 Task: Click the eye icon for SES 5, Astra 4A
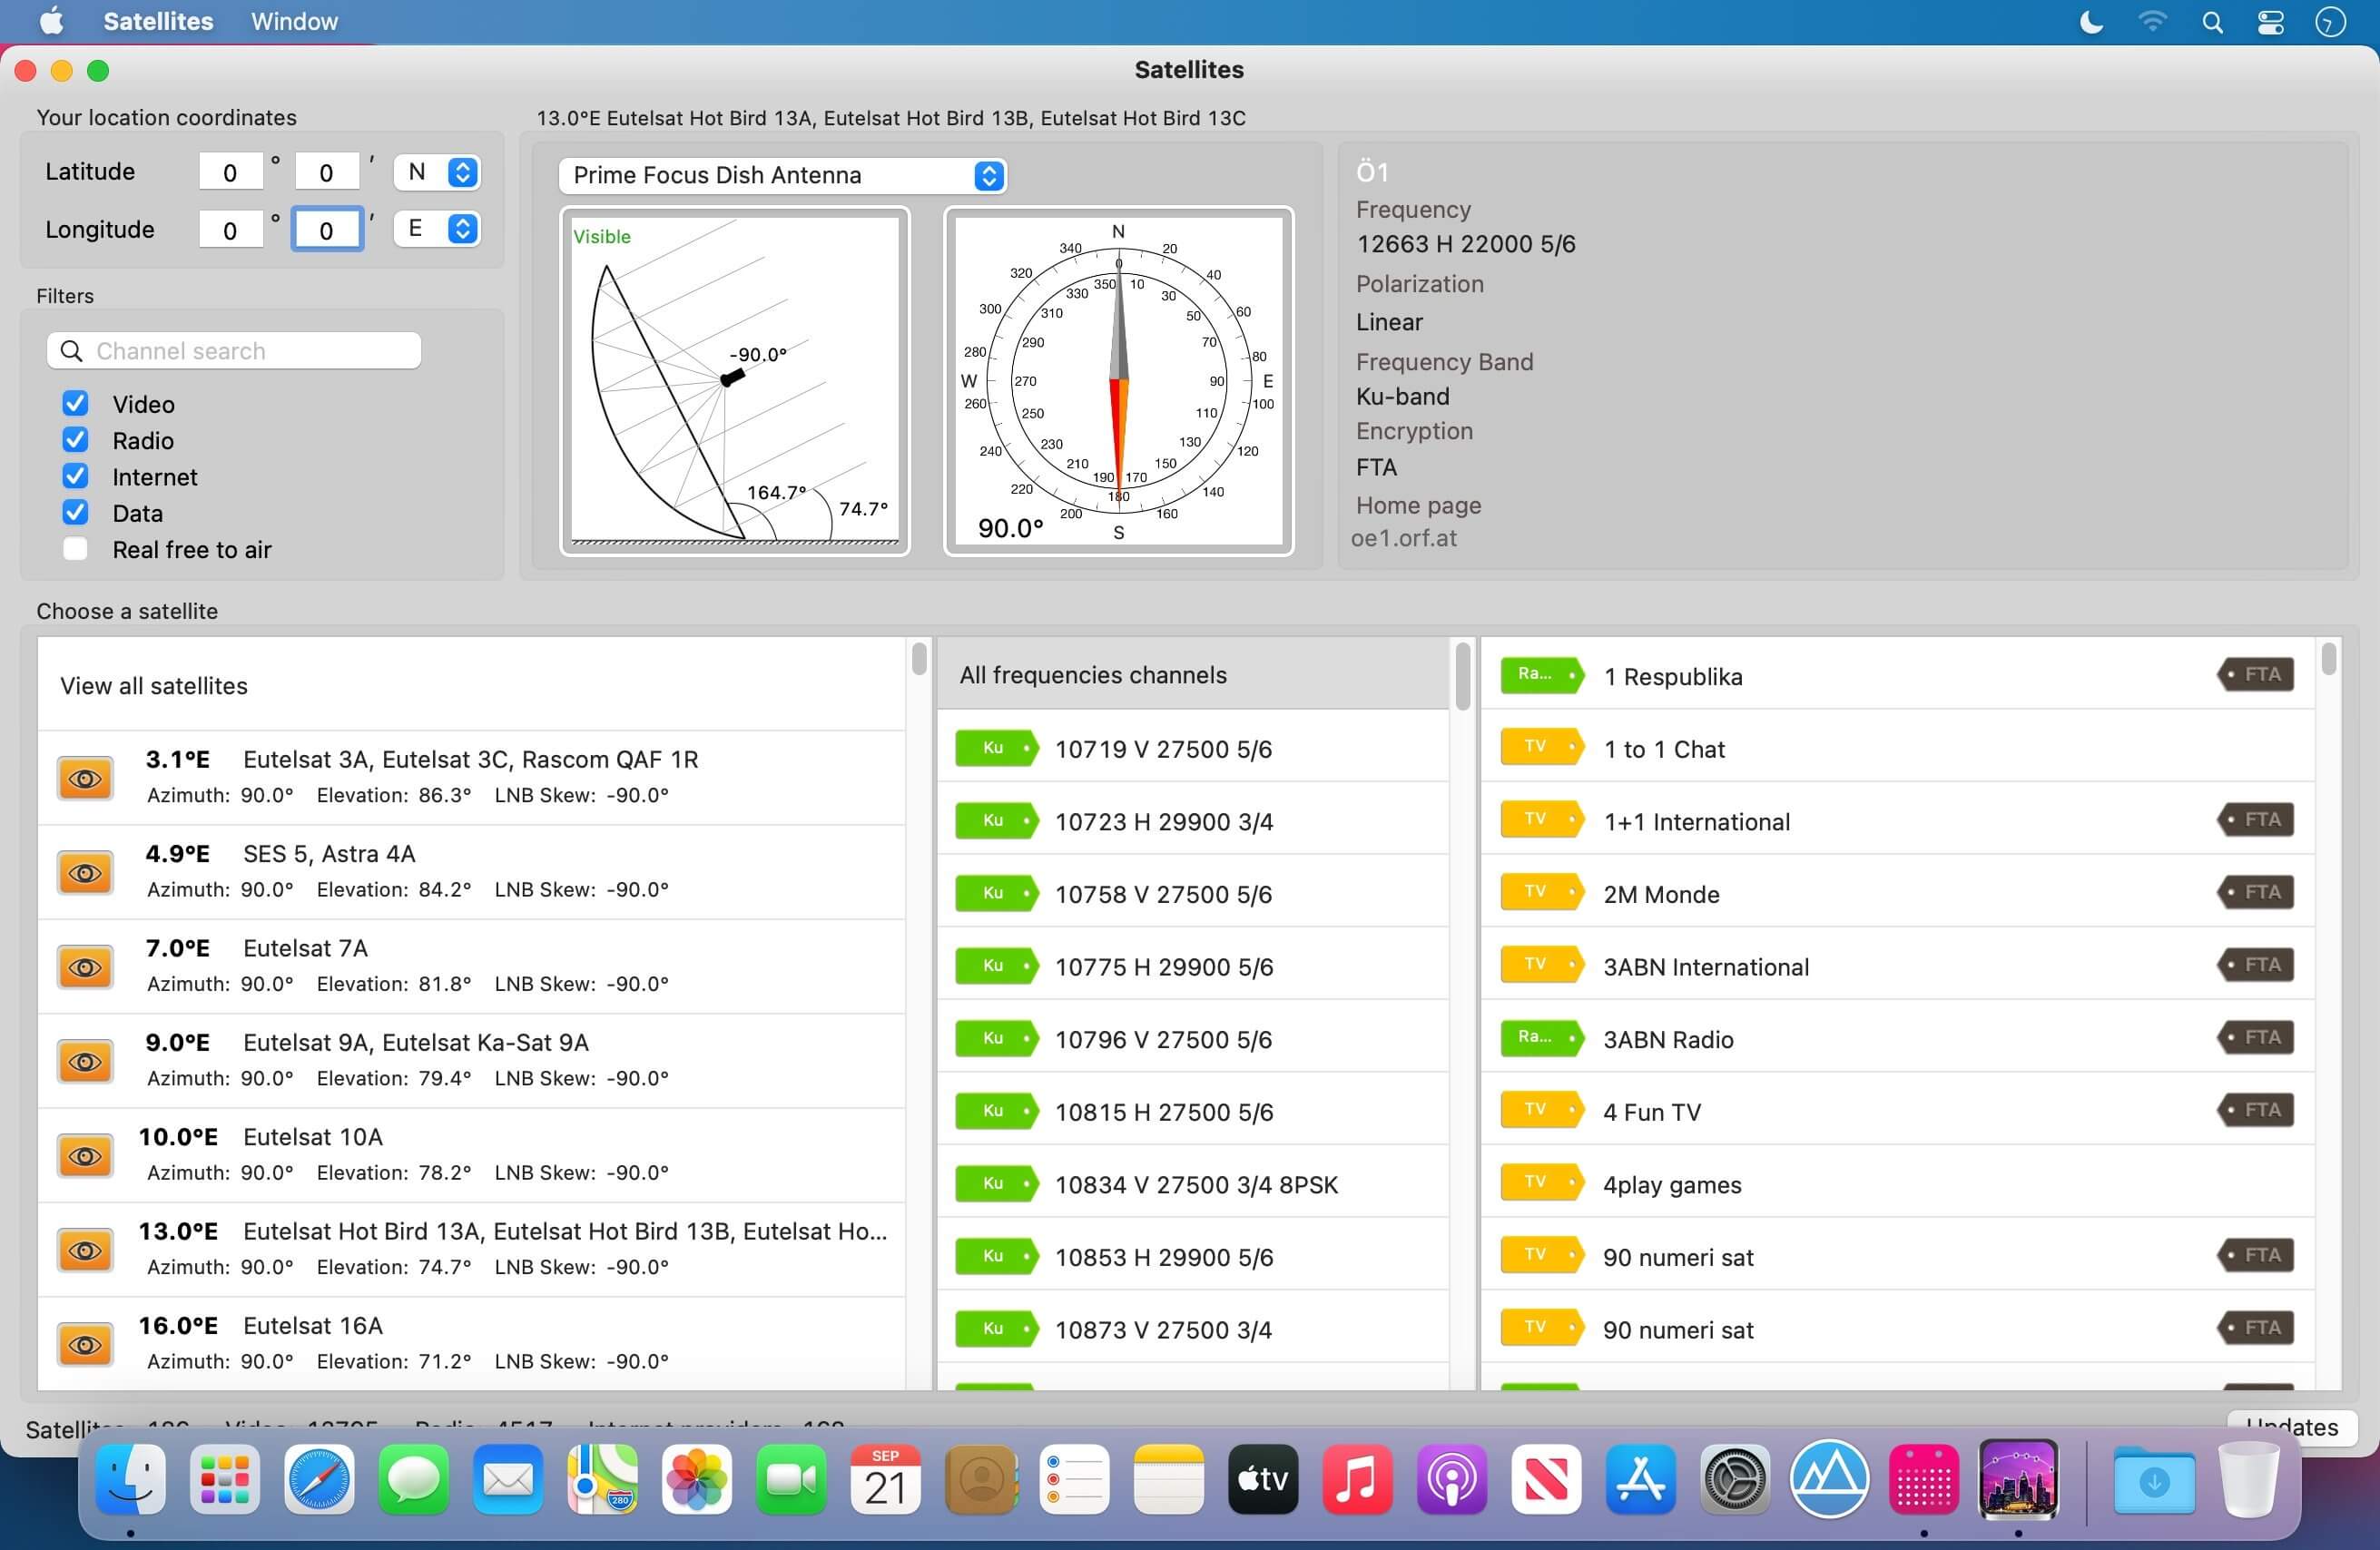pyautogui.click(x=85, y=873)
